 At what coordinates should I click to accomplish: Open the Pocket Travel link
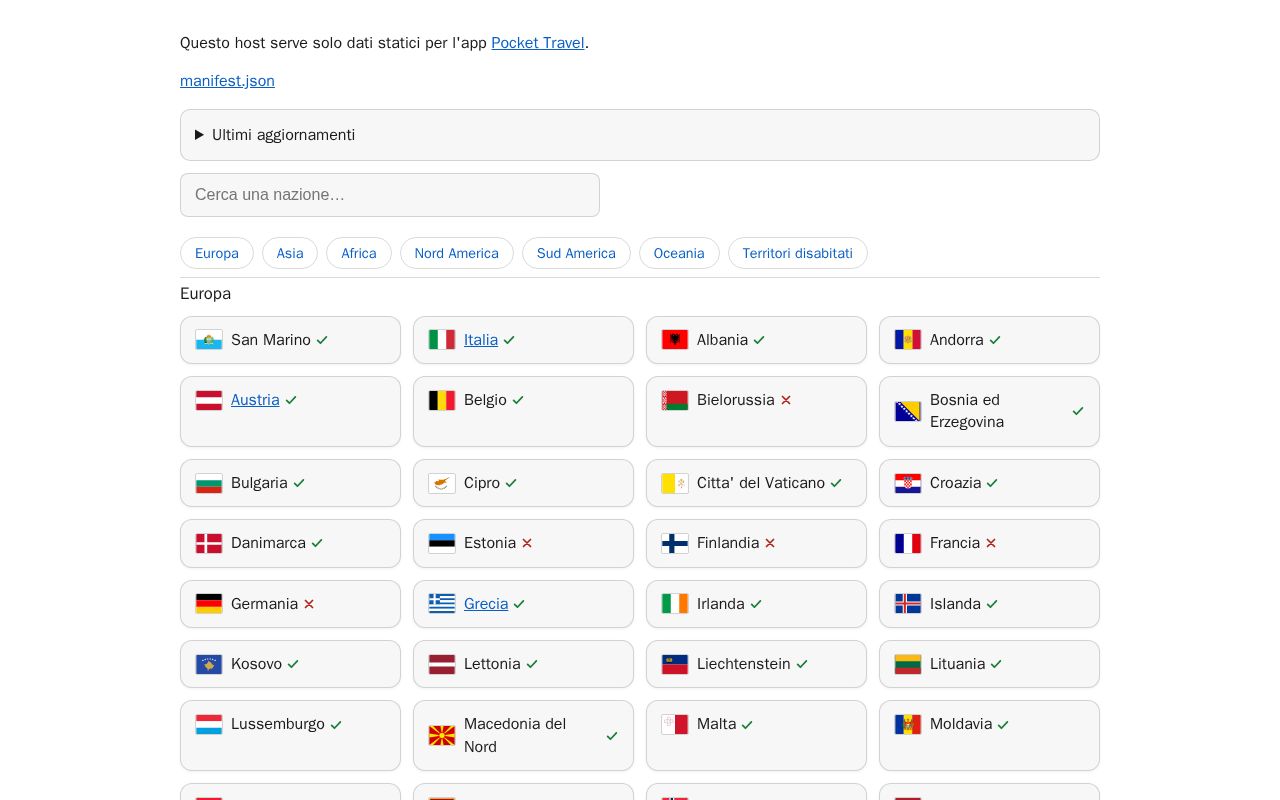pos(538,43)
